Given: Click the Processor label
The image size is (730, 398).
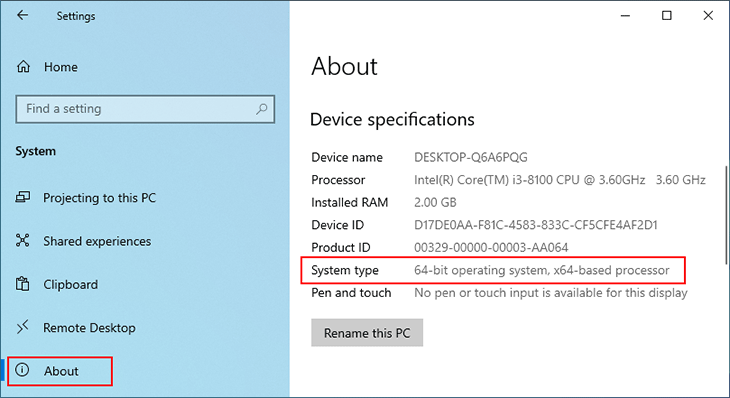Looking at the screenshot, I should [x=338, y=180].
